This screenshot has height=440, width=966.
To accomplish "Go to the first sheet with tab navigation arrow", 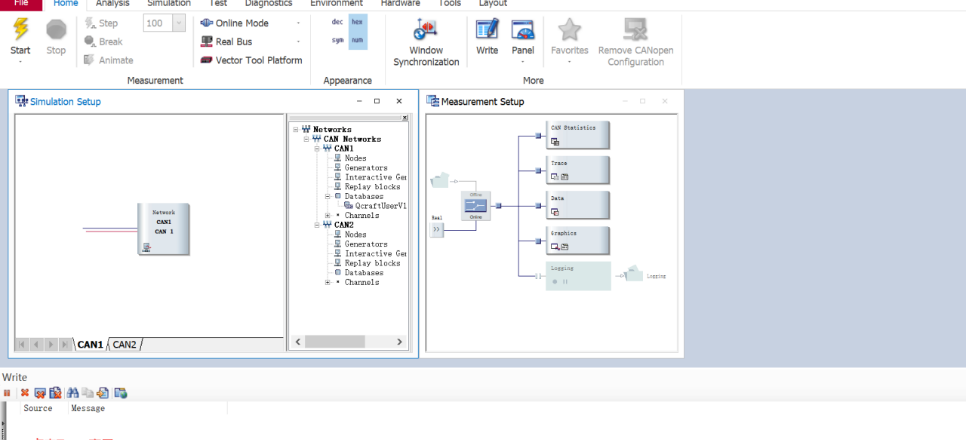I will (x=22, y=344).
